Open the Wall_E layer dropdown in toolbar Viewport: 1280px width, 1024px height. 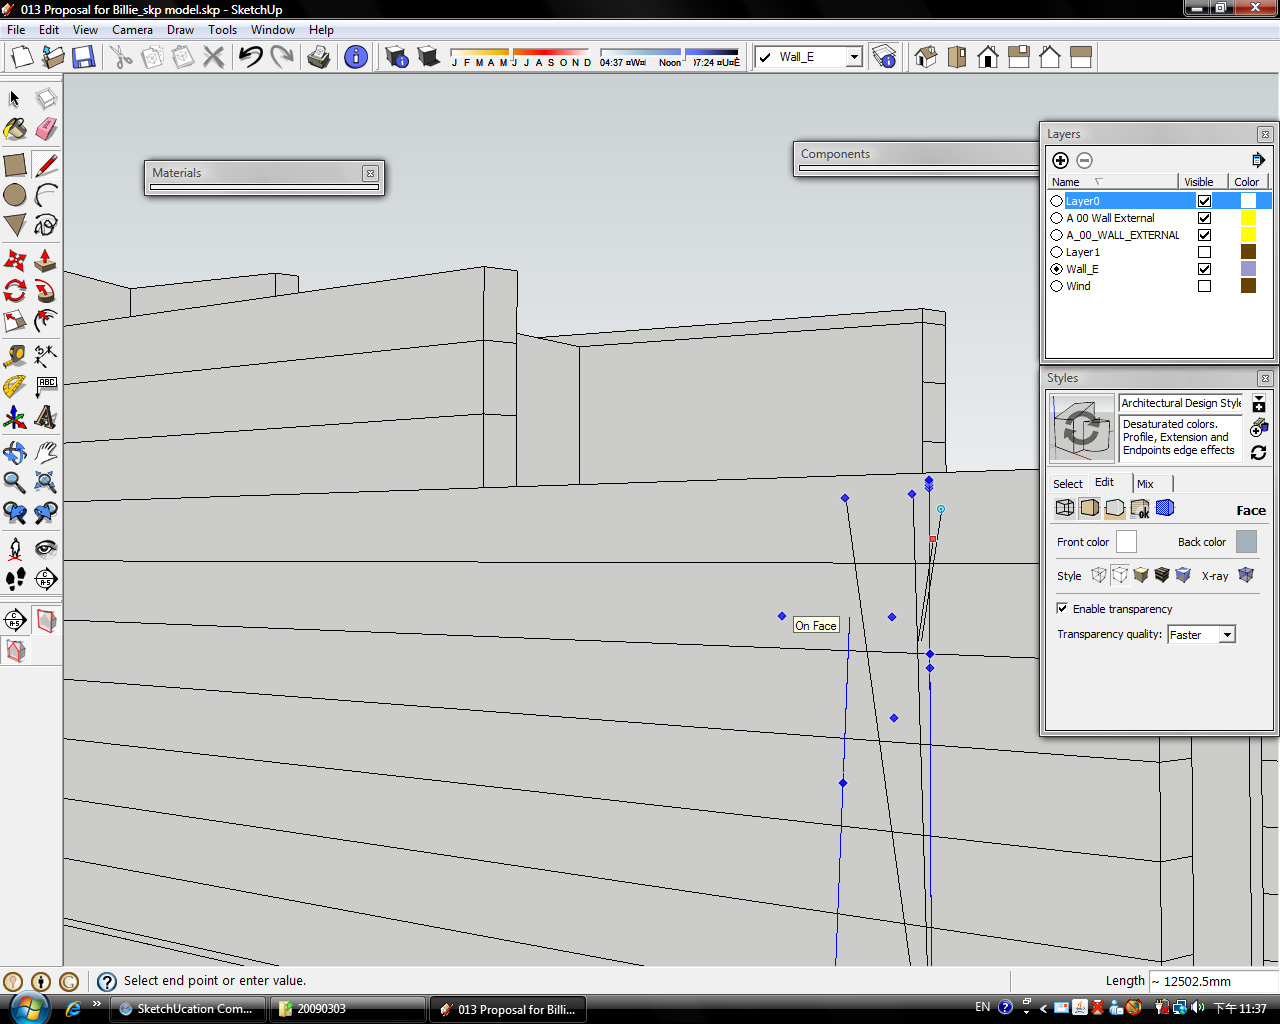point(854,57)
